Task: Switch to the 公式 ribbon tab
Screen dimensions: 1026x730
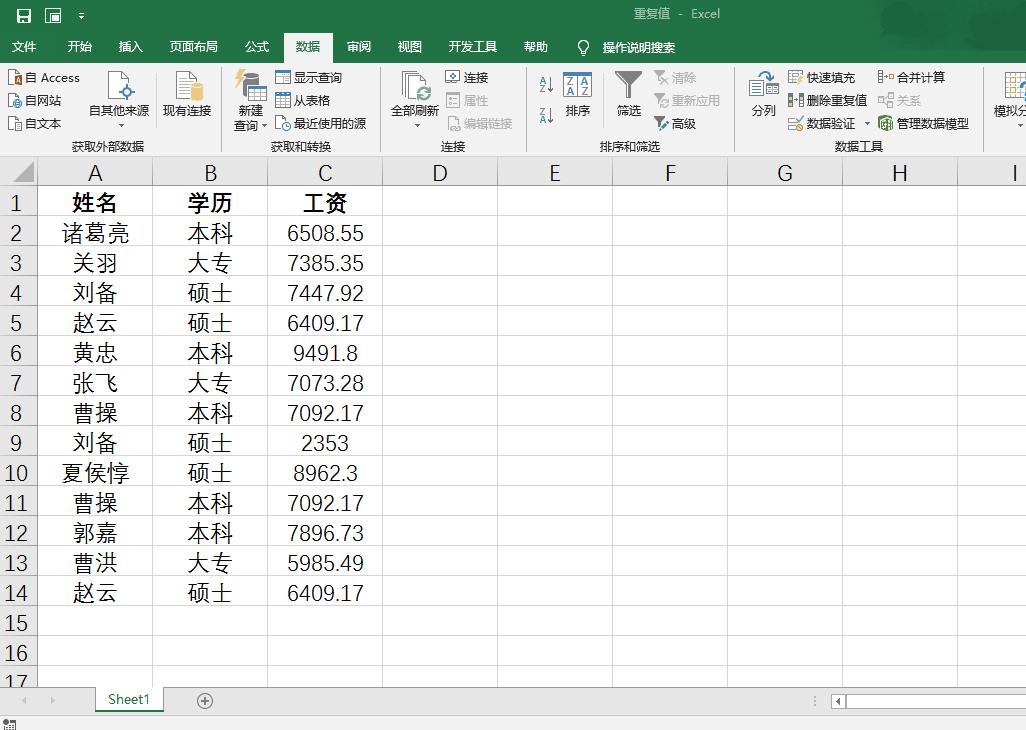Action: (256, 47)
